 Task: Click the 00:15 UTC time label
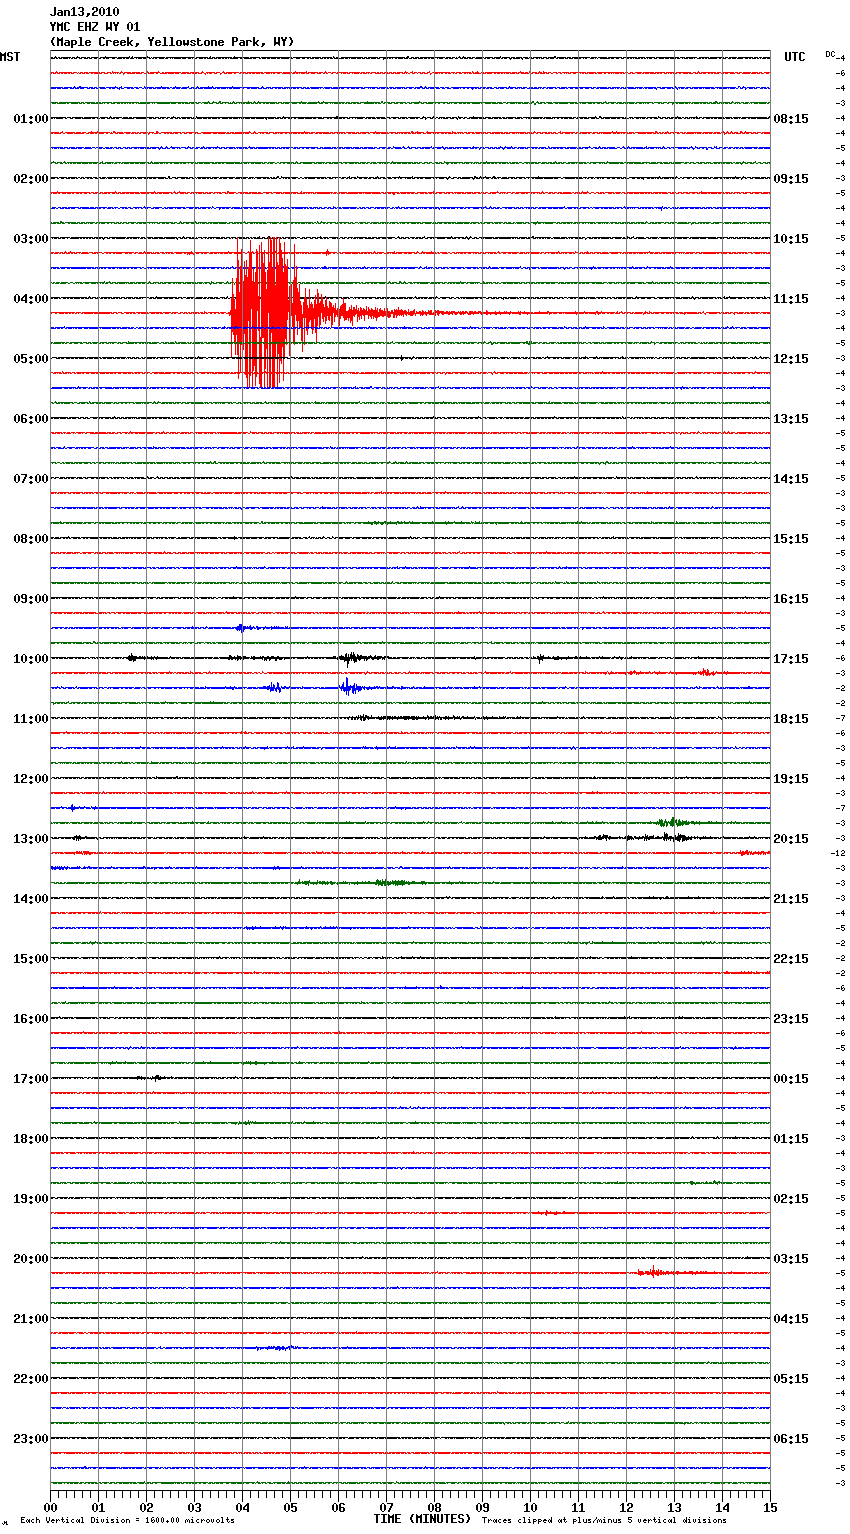(791, 1079)
